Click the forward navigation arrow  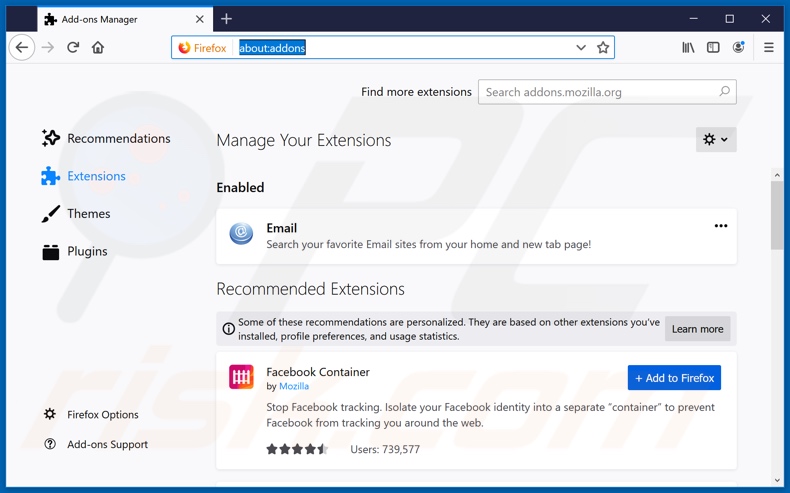click(x=48, y=47)
